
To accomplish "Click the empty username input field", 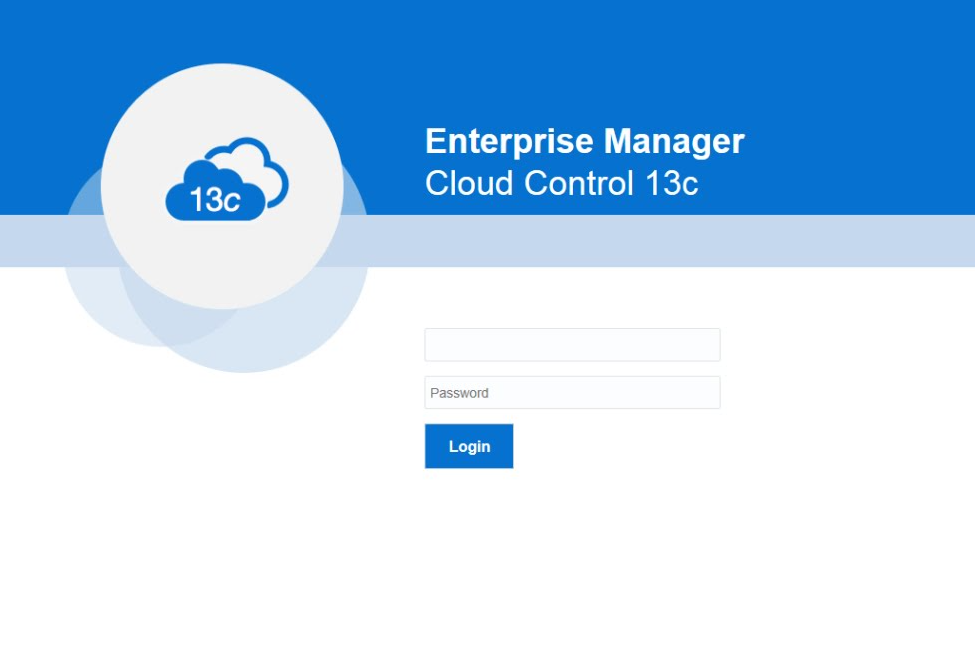I will tap(572, 344).
